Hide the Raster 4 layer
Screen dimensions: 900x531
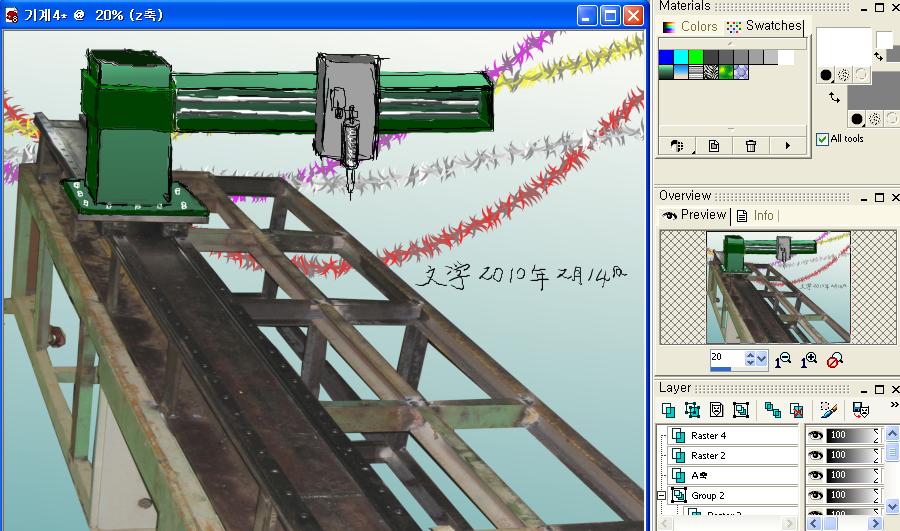[x=815, y=436]
